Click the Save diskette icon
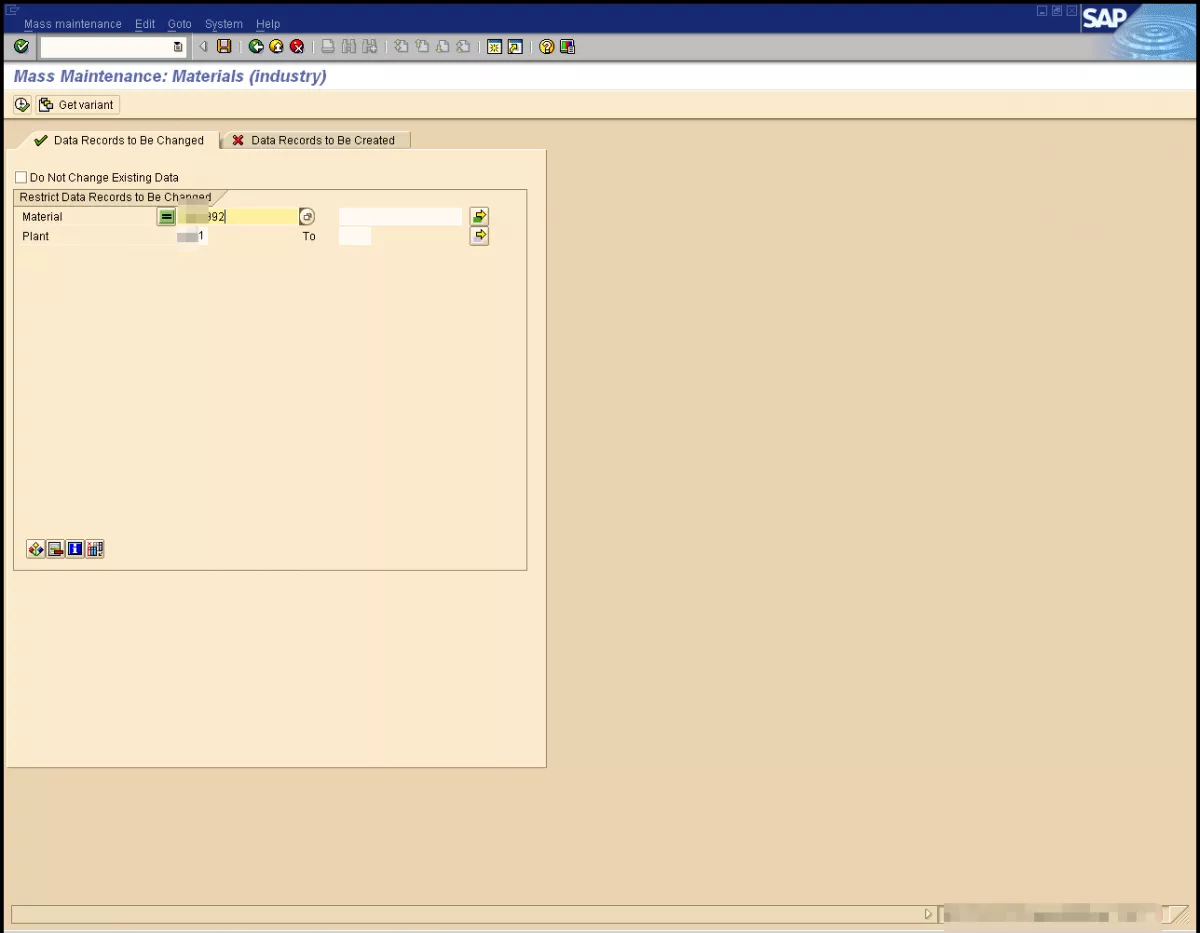This screenshot has height=933, width=1200. tap(224, 47)
